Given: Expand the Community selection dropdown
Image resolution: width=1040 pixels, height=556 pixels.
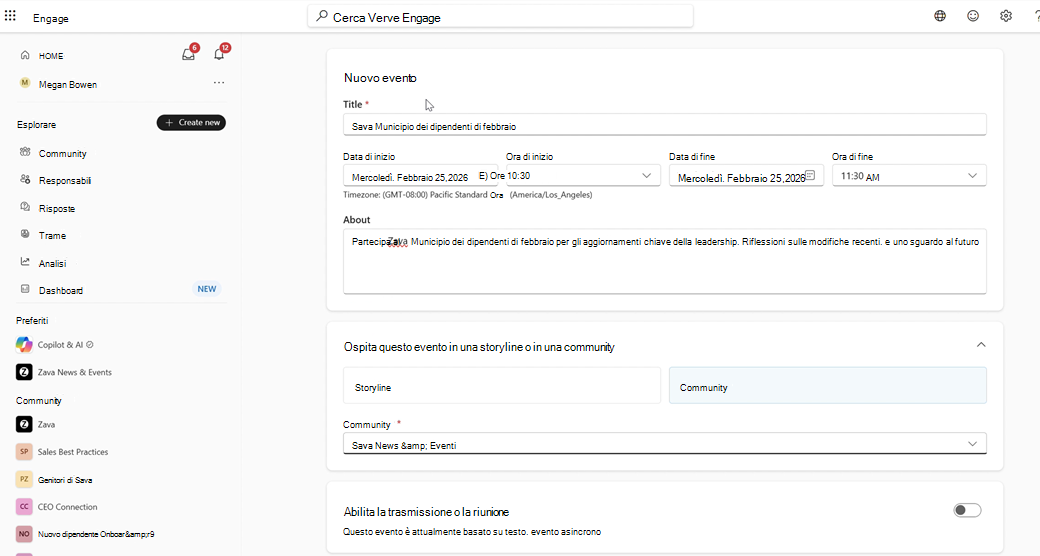Looking at the screenshot, I should click(665, 444).
